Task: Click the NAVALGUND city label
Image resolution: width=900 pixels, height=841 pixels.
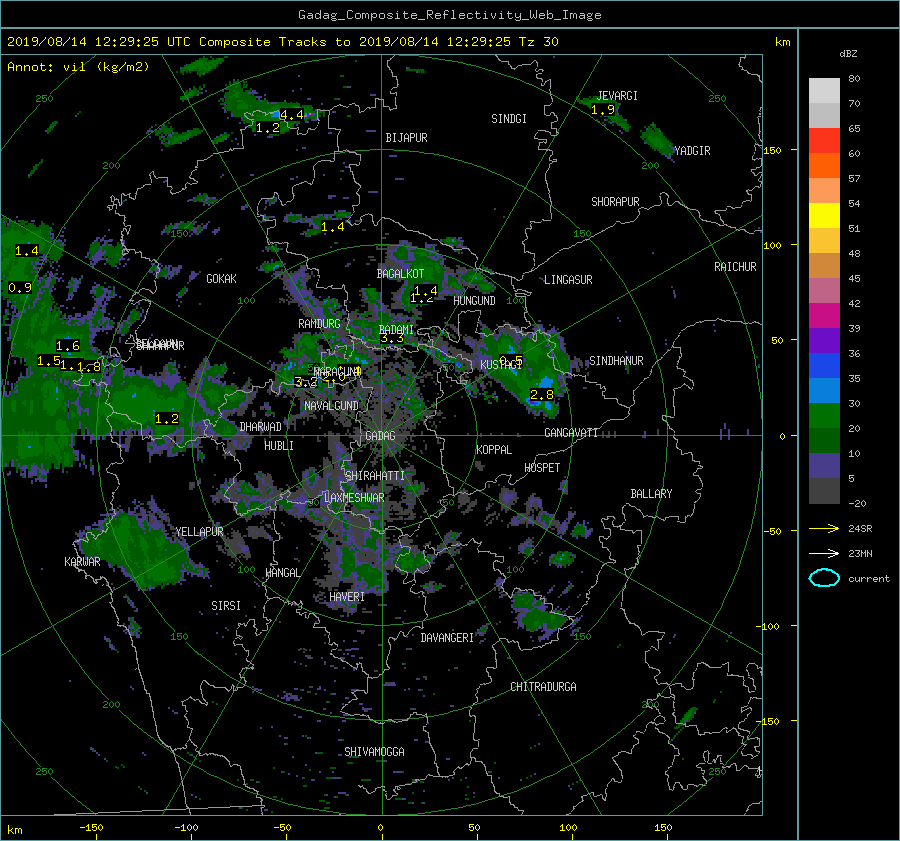Action: pos(331,406)
